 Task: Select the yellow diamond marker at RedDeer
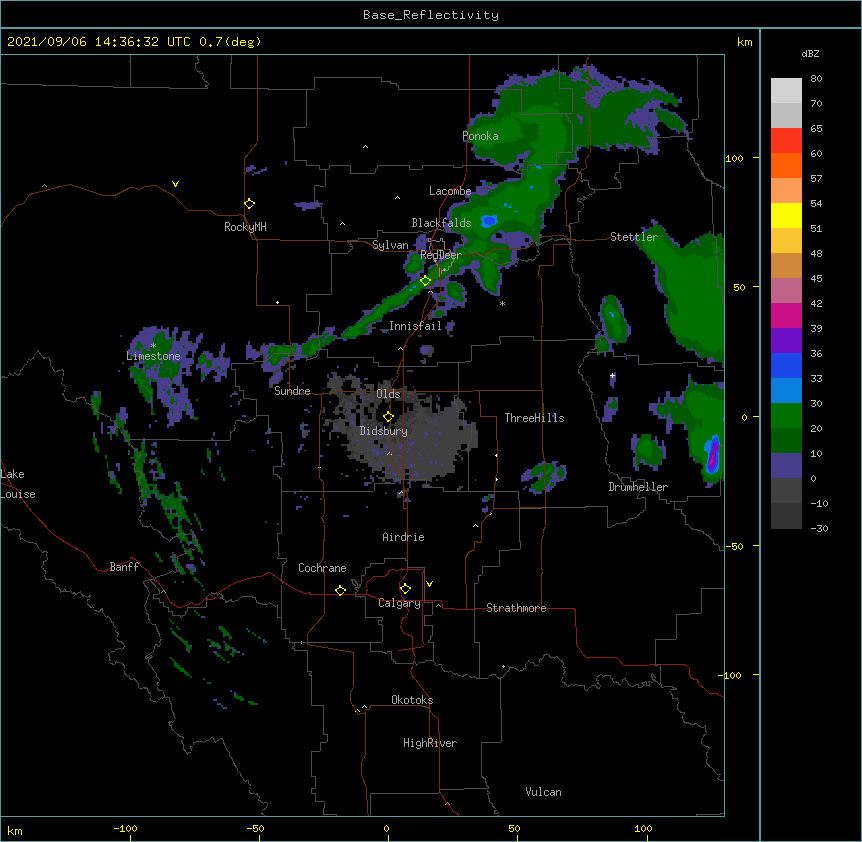click(425, 281)
